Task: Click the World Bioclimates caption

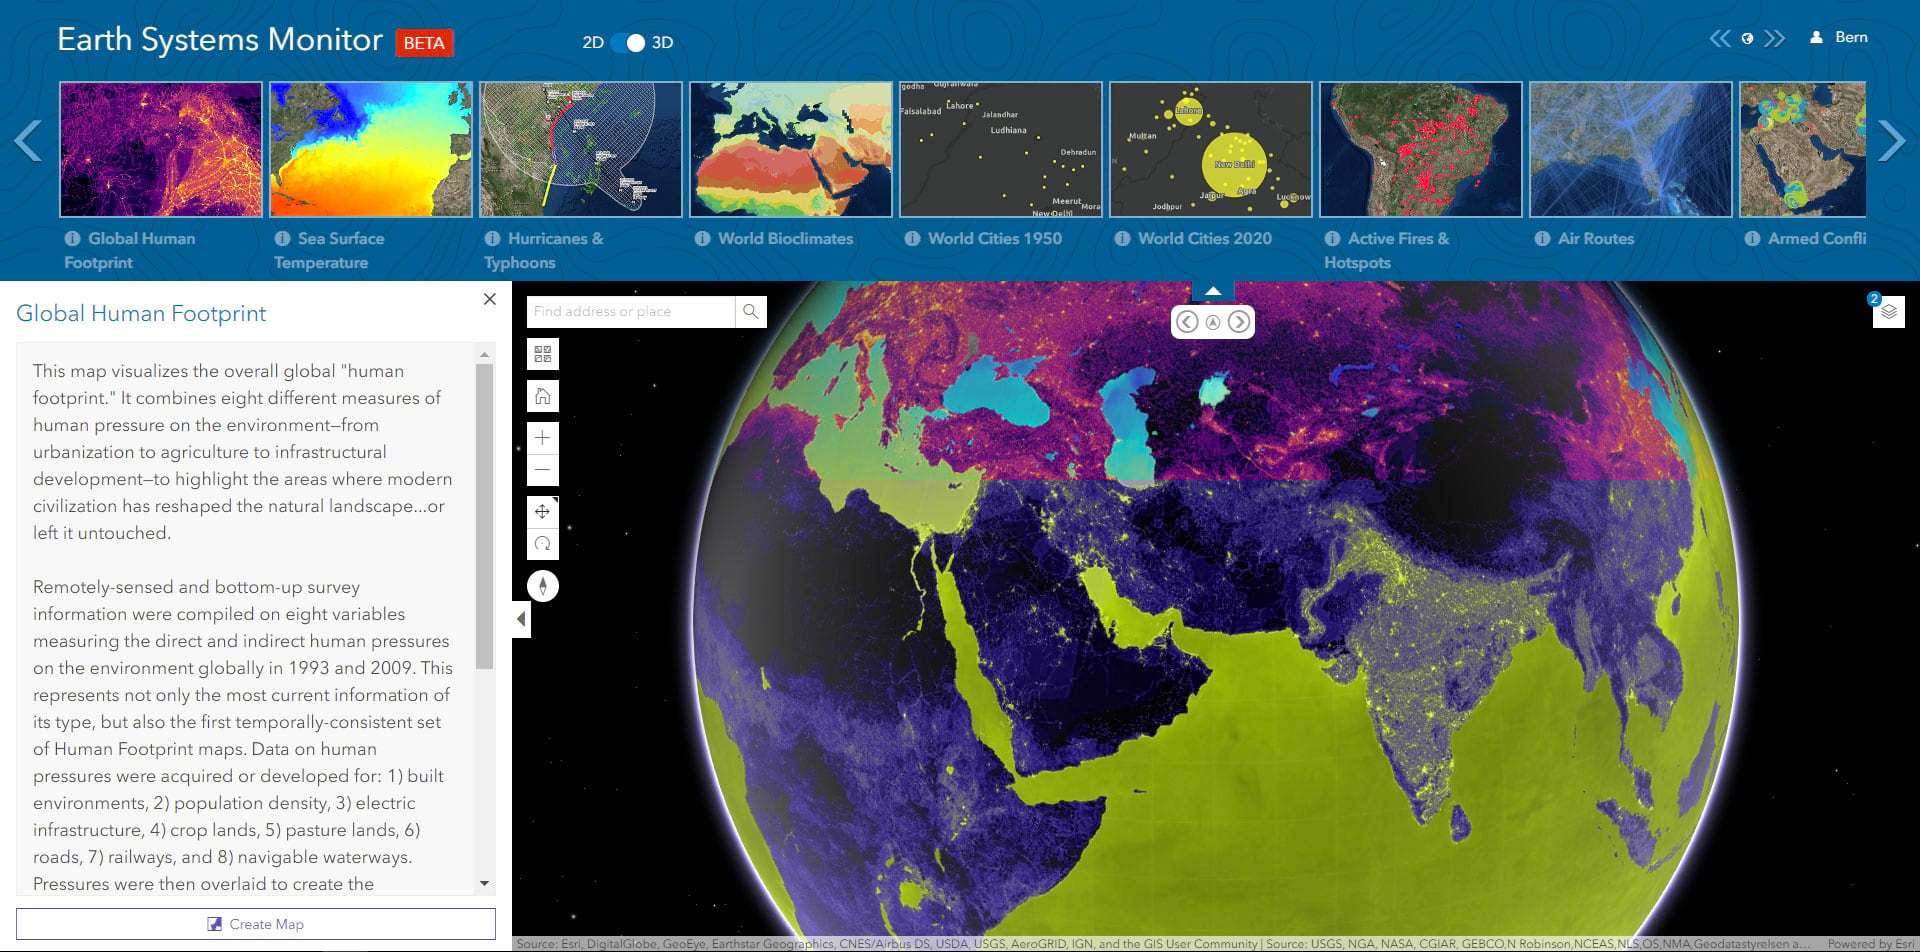Action: point(785,238)
